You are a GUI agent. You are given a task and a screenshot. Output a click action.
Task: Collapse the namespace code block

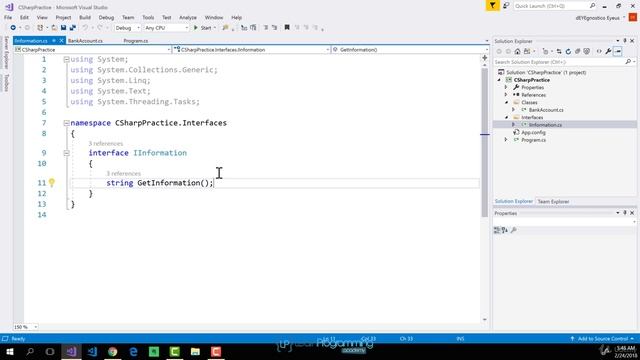click(66, 123)
